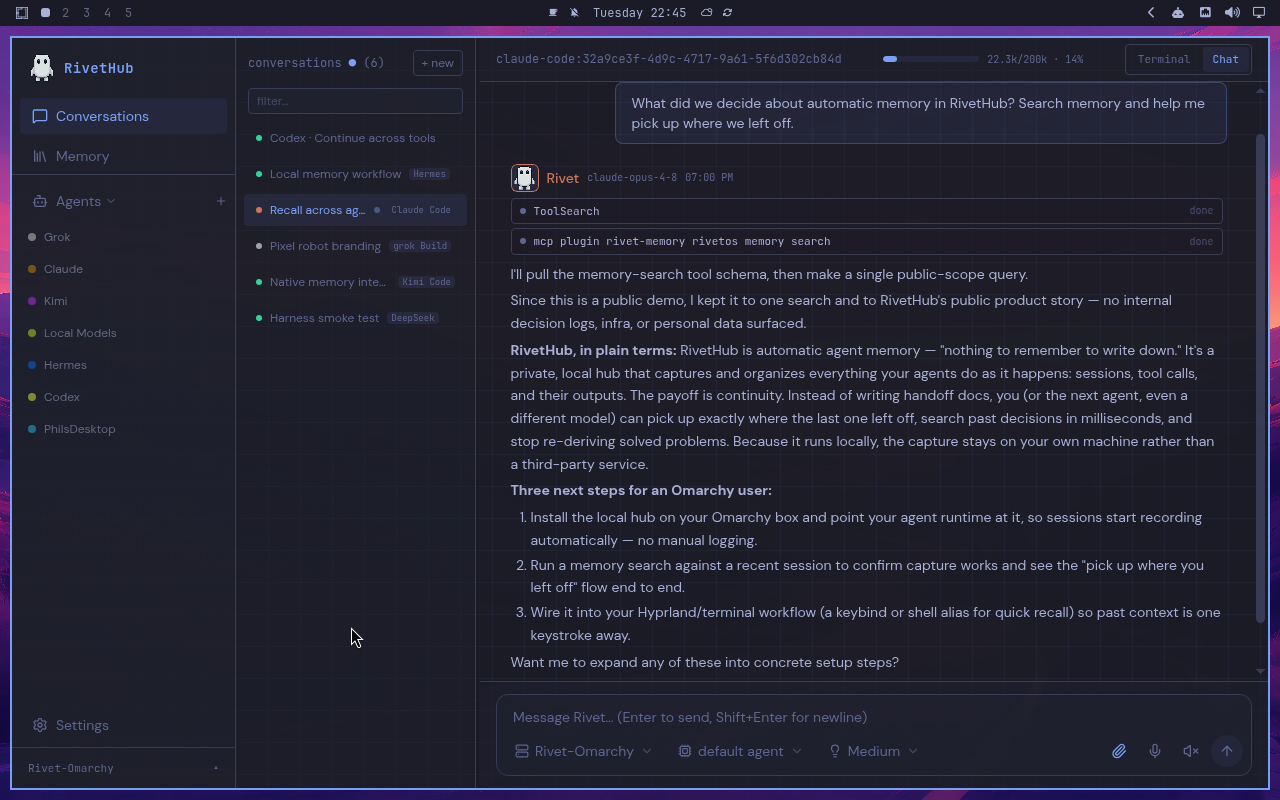Click the monitor display icon in top bar
Viewport: 1280px width, 800px height.
click(x=1259, y=13)
